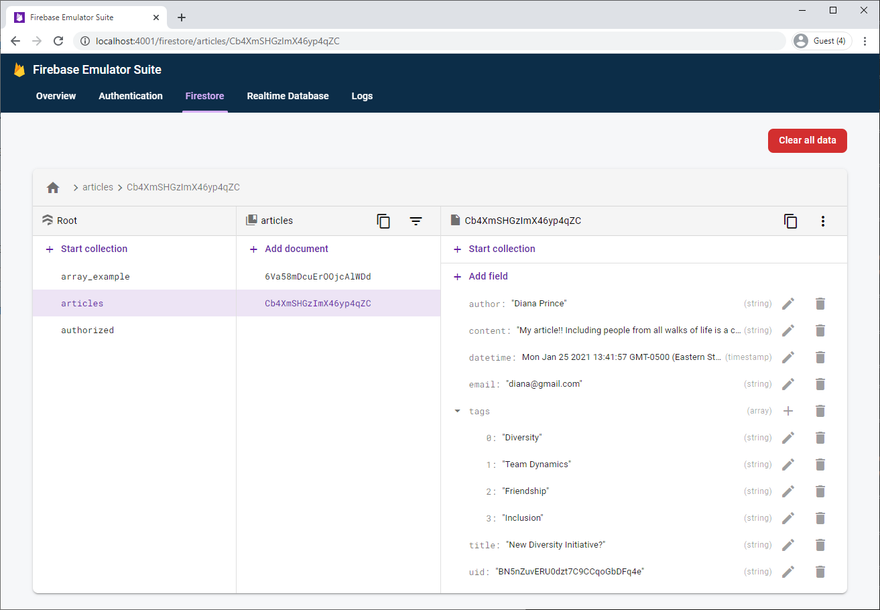This screenshot has width=880, height=610.
Task: Select the Firebase Emulator Suite browser tab
Action: tap(86, 17)
